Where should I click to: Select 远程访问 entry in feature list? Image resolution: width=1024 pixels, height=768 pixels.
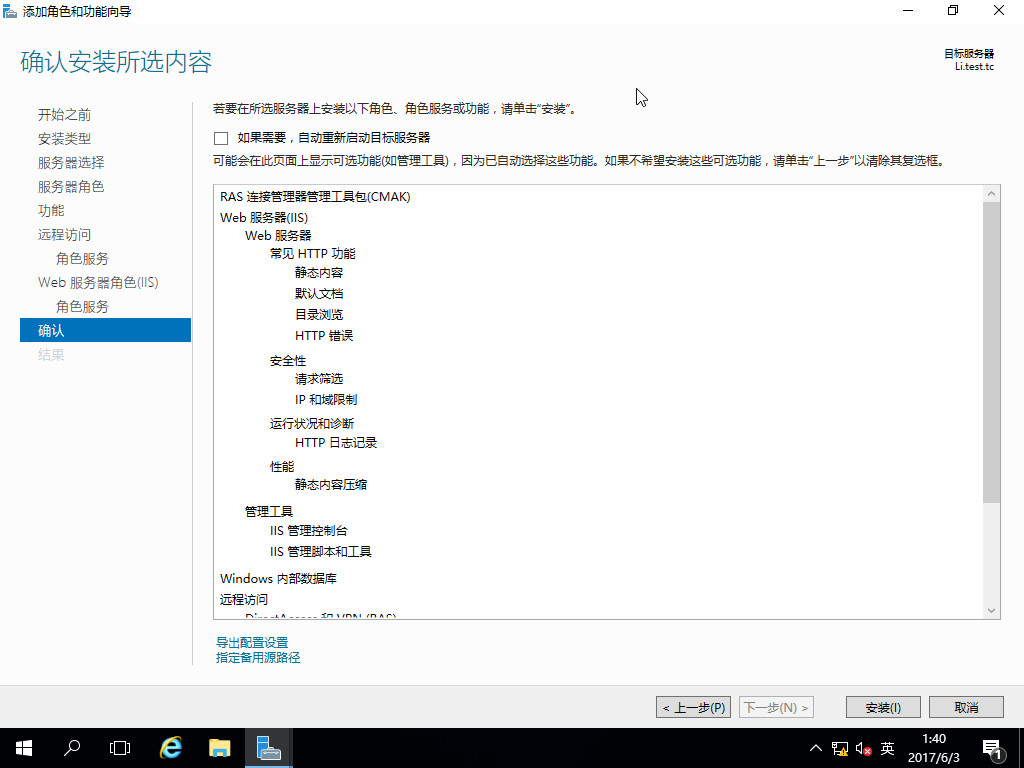(x=244, y=599)
